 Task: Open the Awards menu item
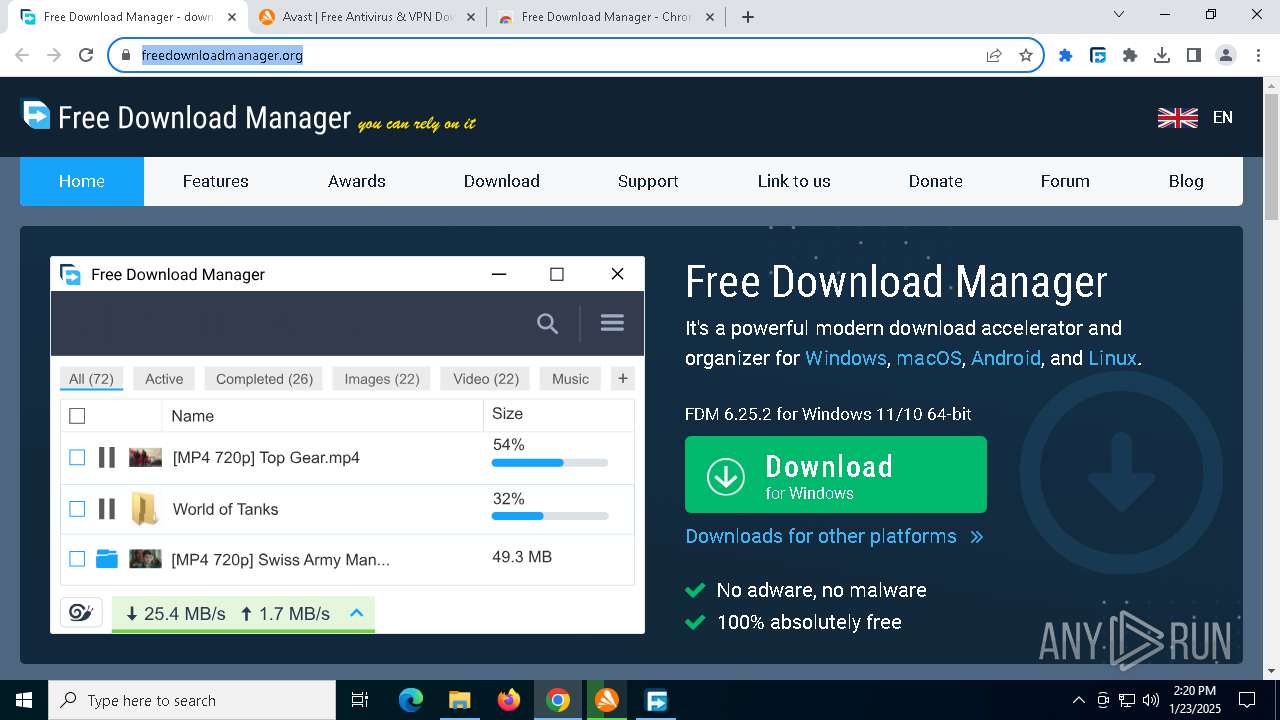click(357, 181)
